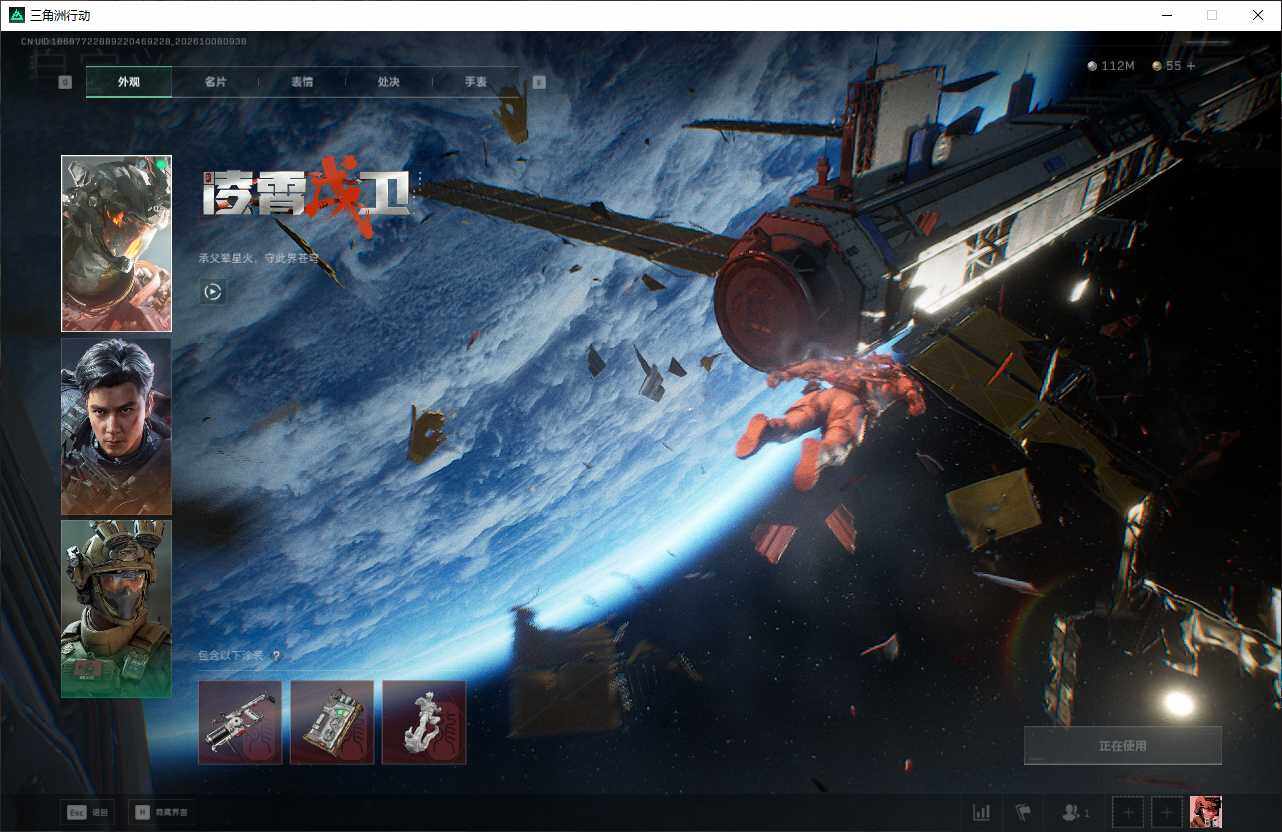The height and width of the screenshot is (832, 1282).
Task: View the weapon skin item thumbnail
Action: [x=240, y=722]
